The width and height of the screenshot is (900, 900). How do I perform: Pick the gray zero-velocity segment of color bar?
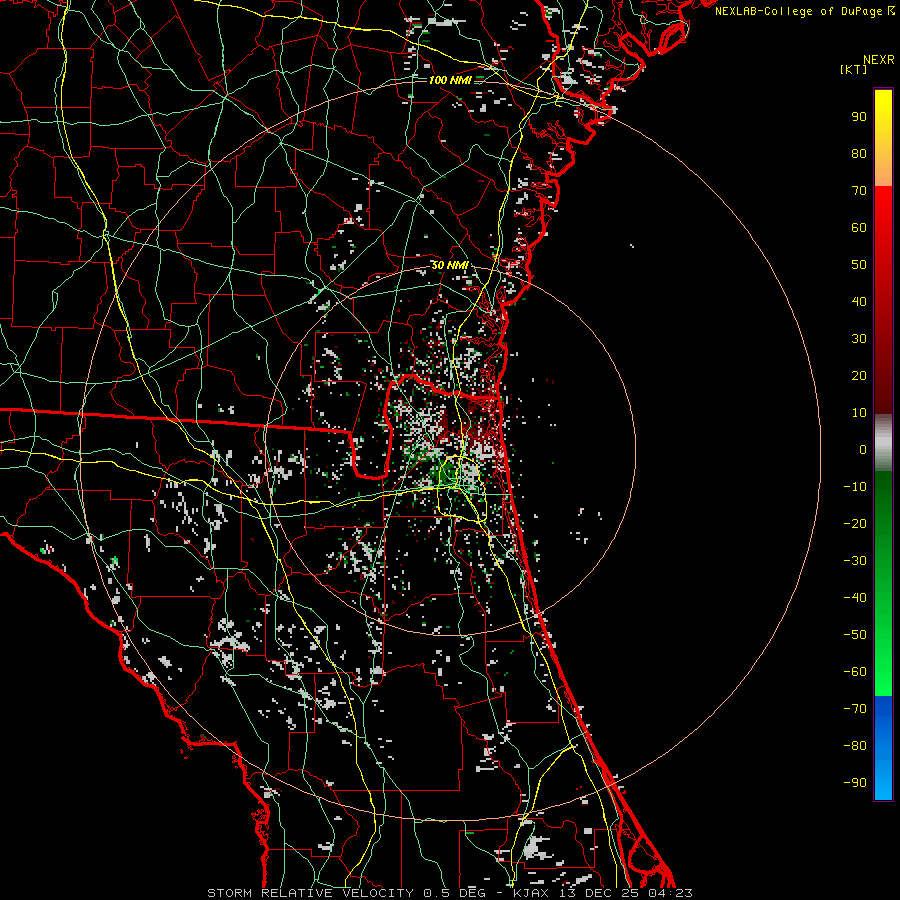tap(883, 443)
